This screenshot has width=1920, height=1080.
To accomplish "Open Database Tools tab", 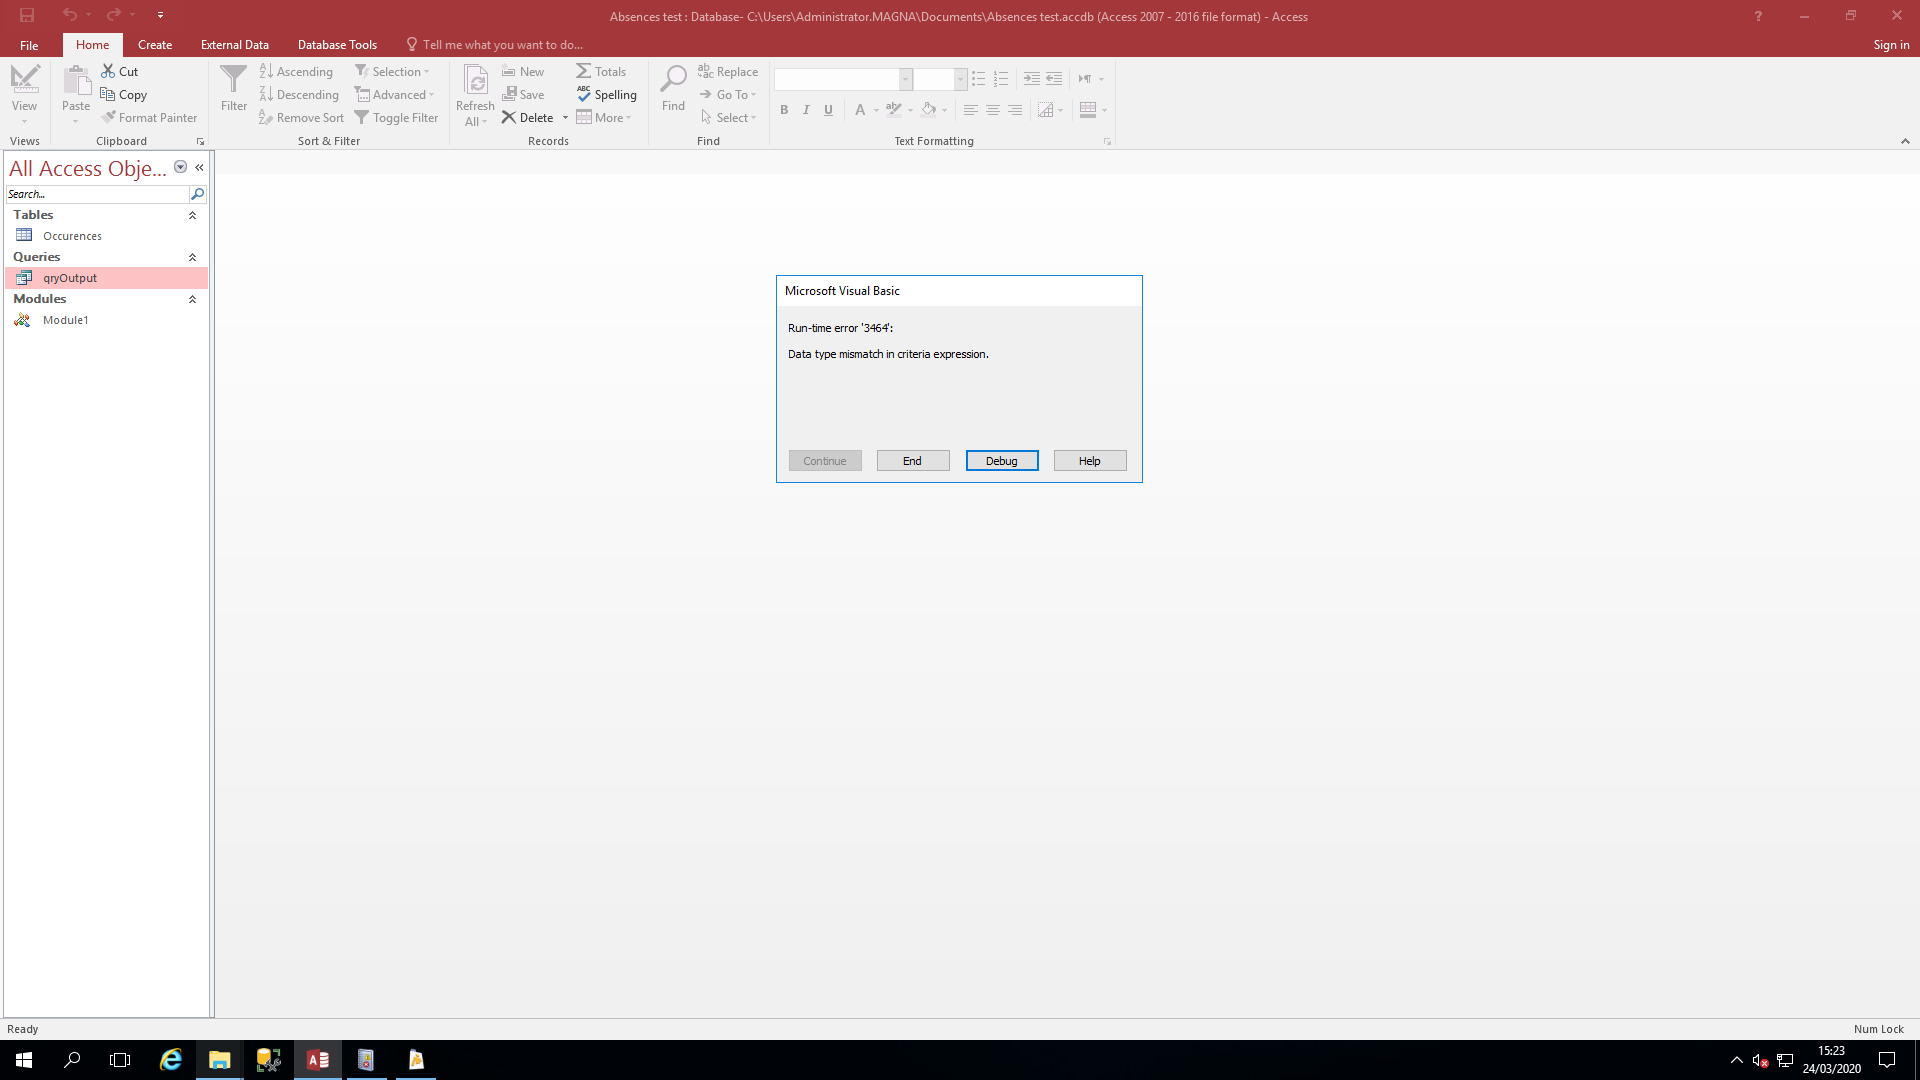I will click(x=337, y=45).
